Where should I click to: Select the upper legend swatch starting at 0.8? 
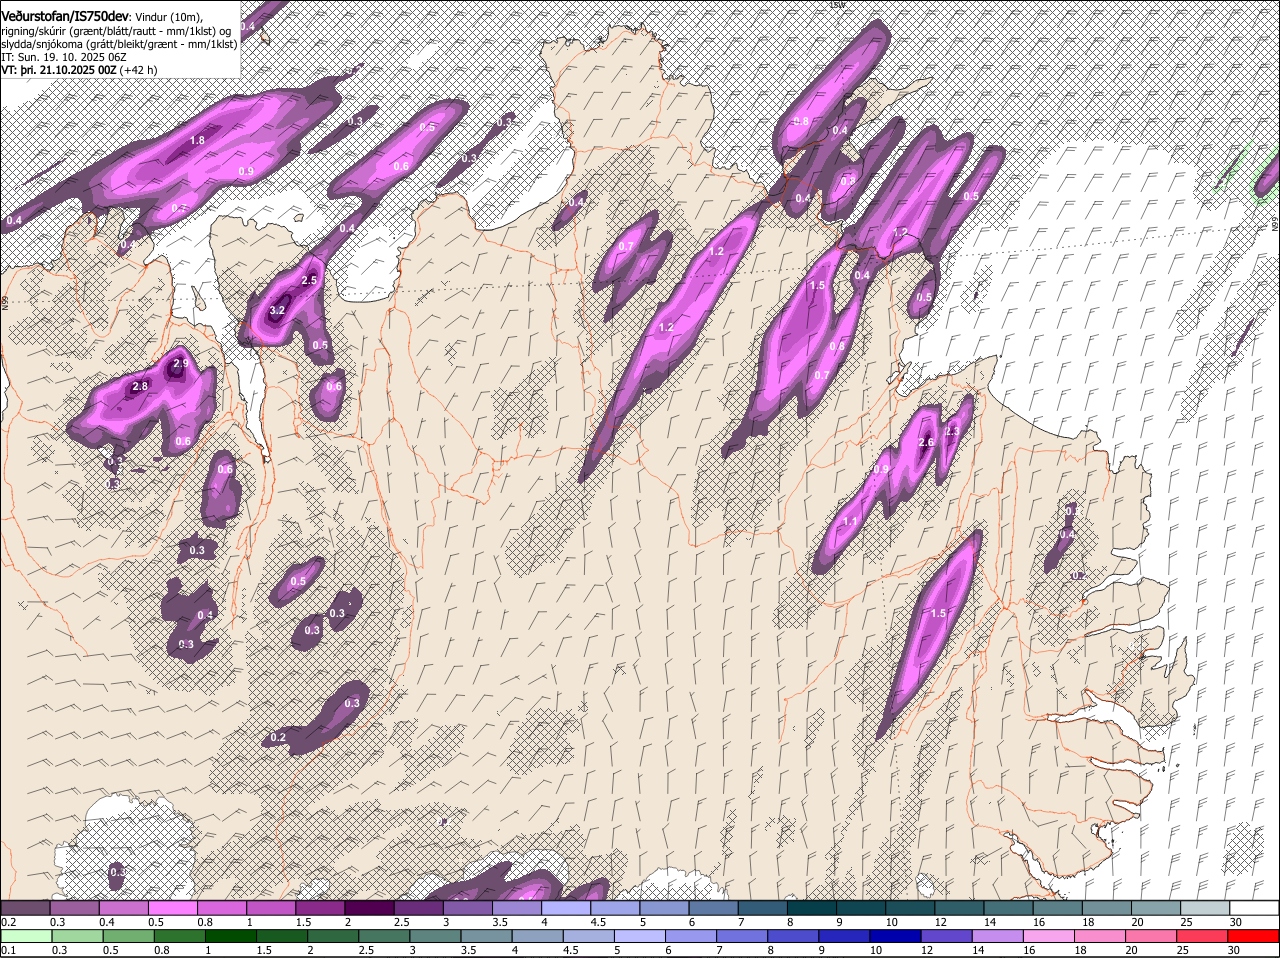(222, 907)
